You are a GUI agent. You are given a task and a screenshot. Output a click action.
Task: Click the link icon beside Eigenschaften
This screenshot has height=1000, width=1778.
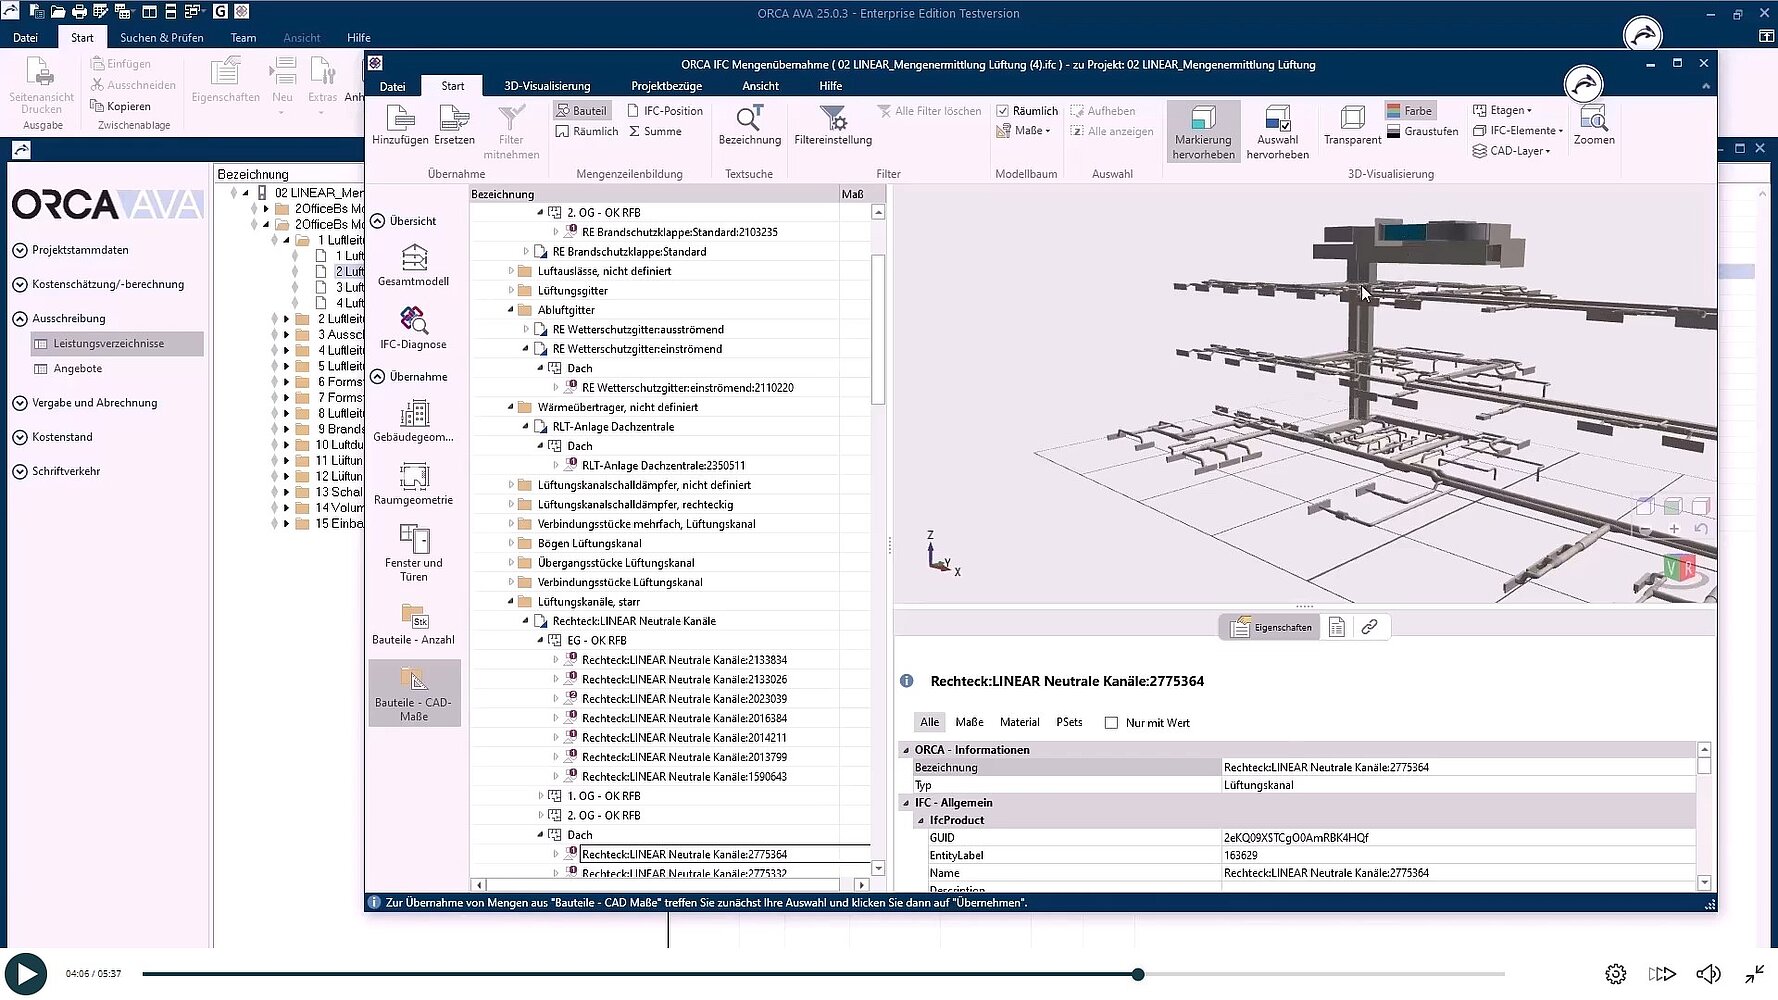[1369, 627]
